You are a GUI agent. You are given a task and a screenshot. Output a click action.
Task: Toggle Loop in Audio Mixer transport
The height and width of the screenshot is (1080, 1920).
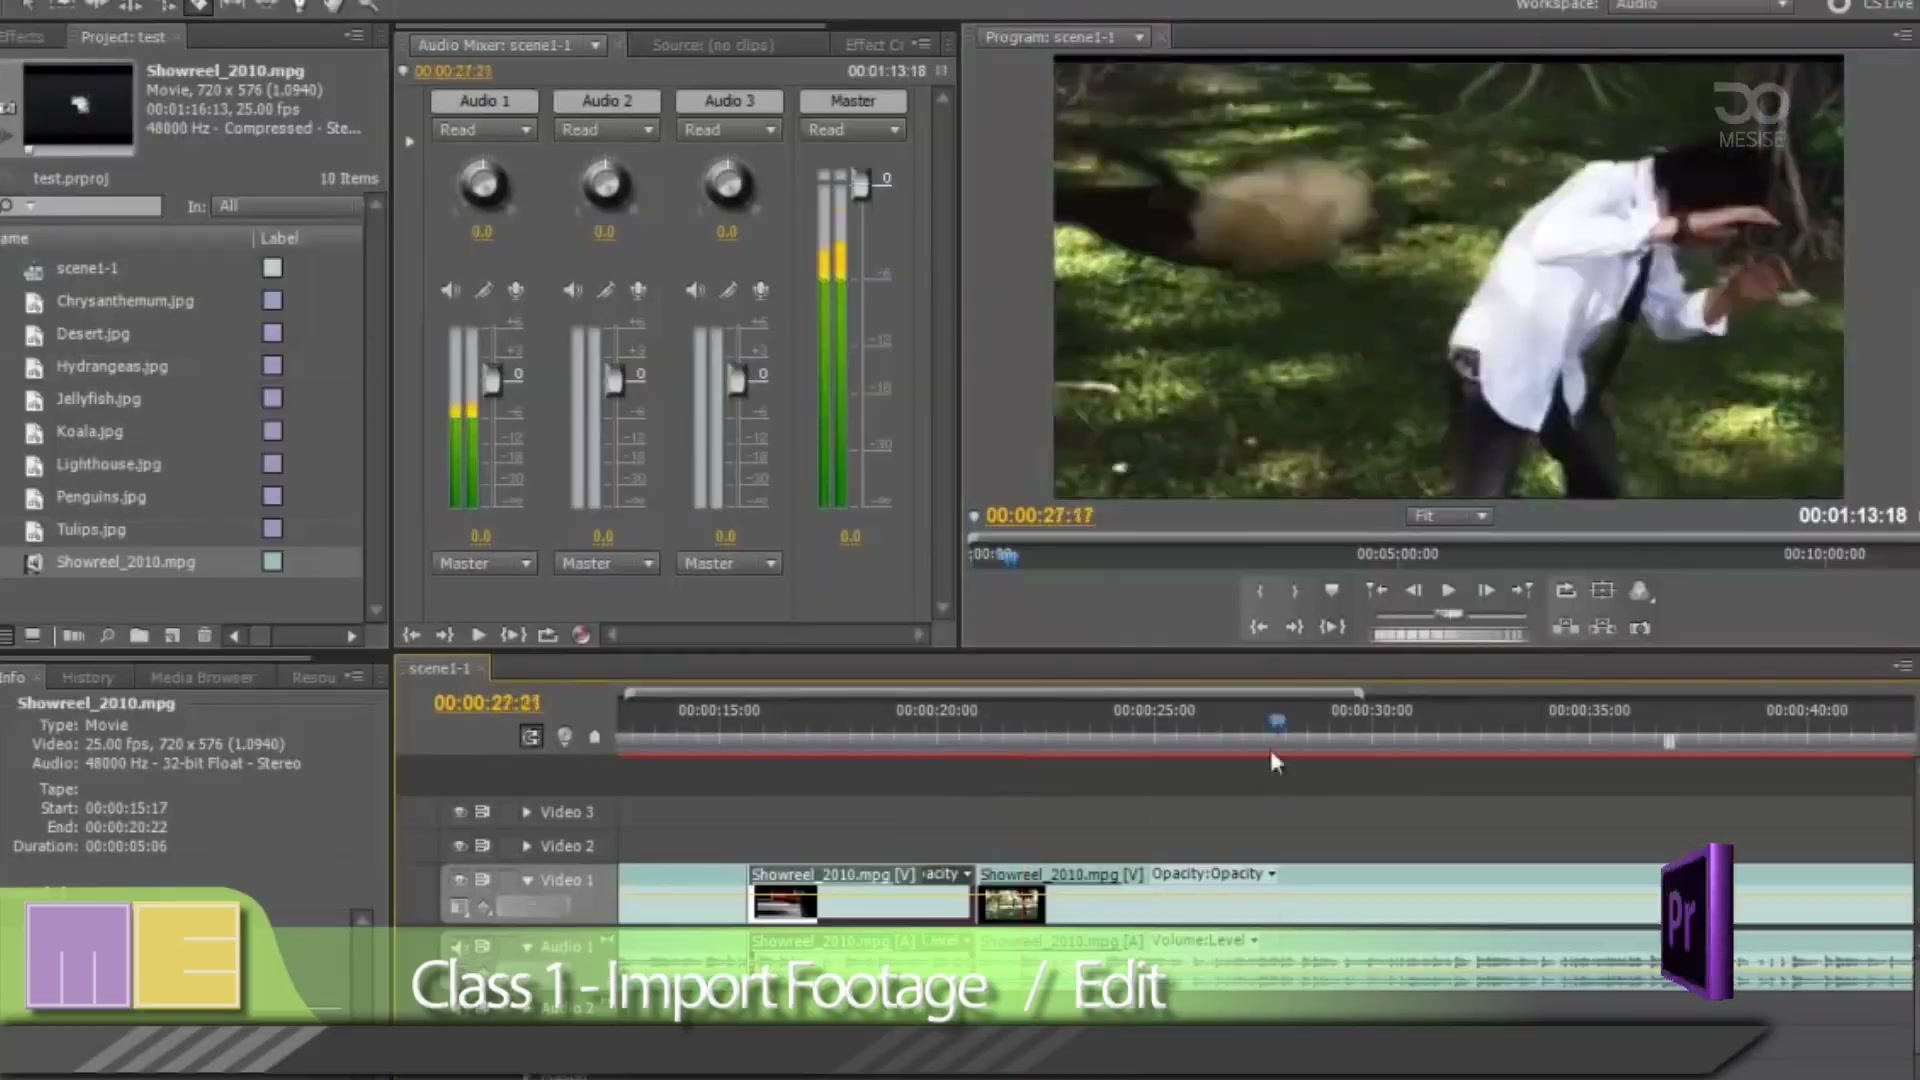coord(547,635)
